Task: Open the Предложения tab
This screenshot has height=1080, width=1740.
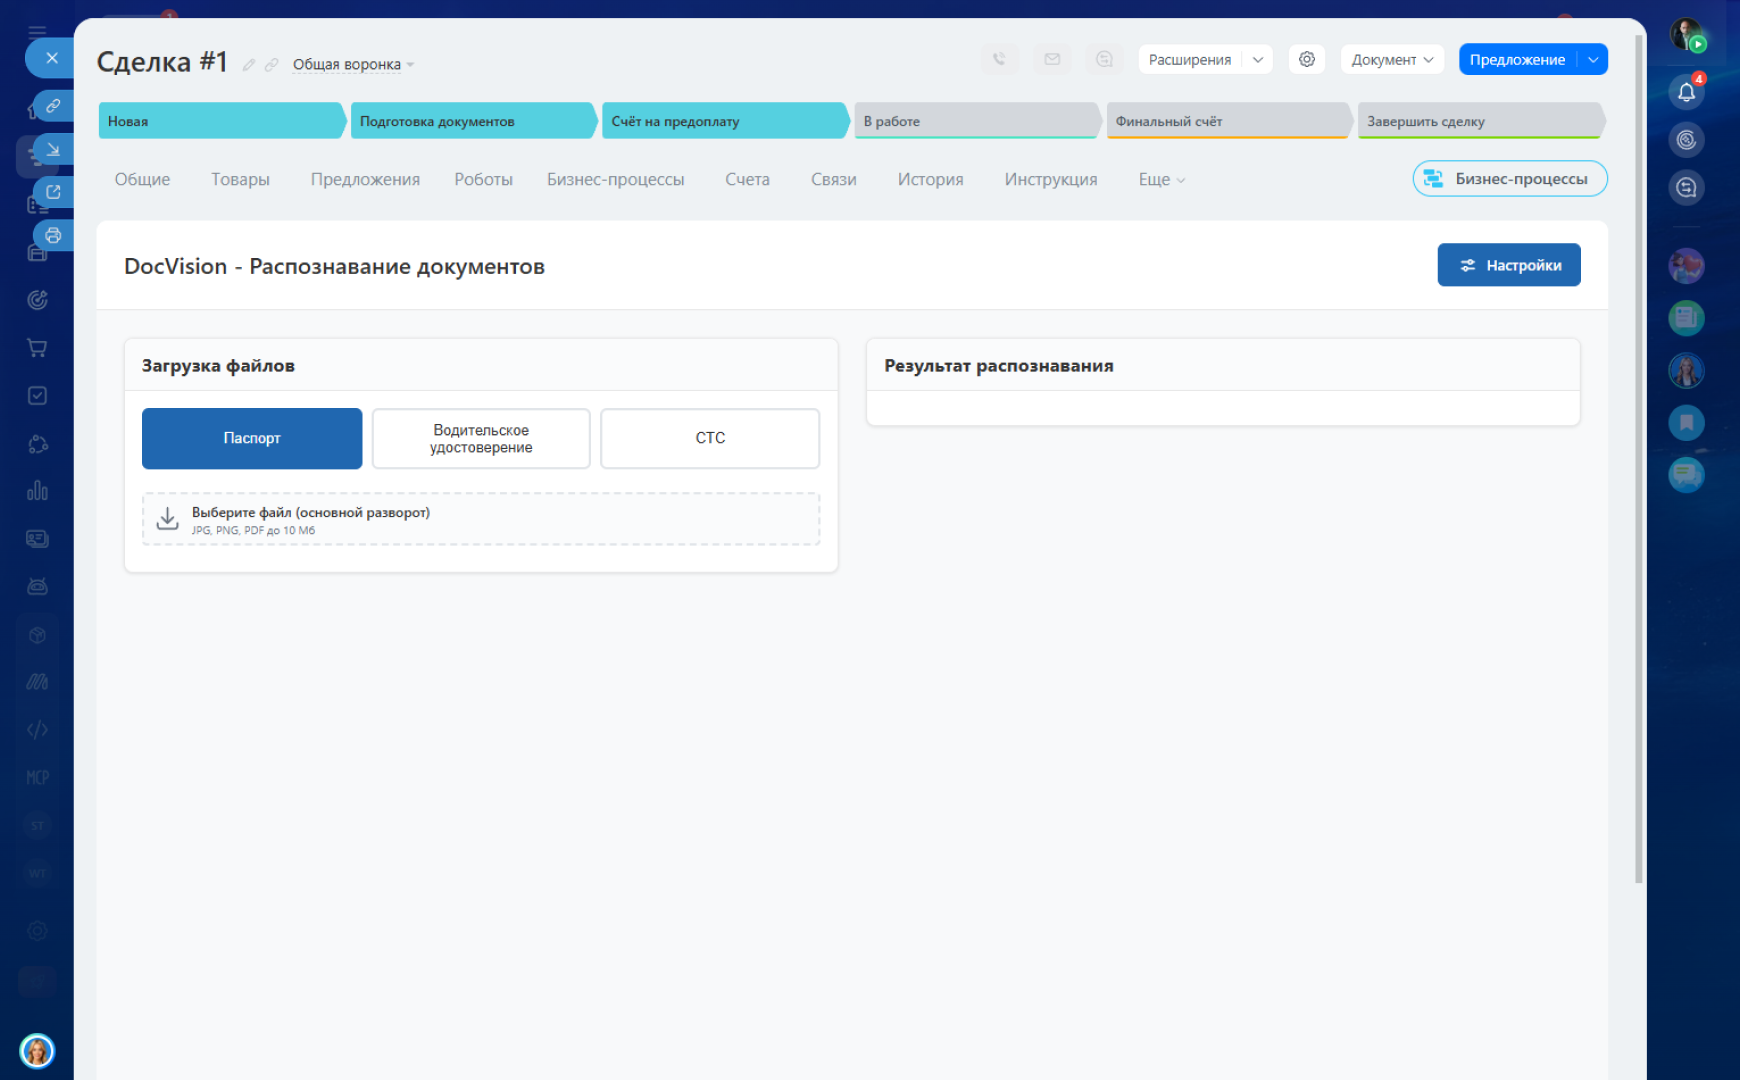Action: 365,179
